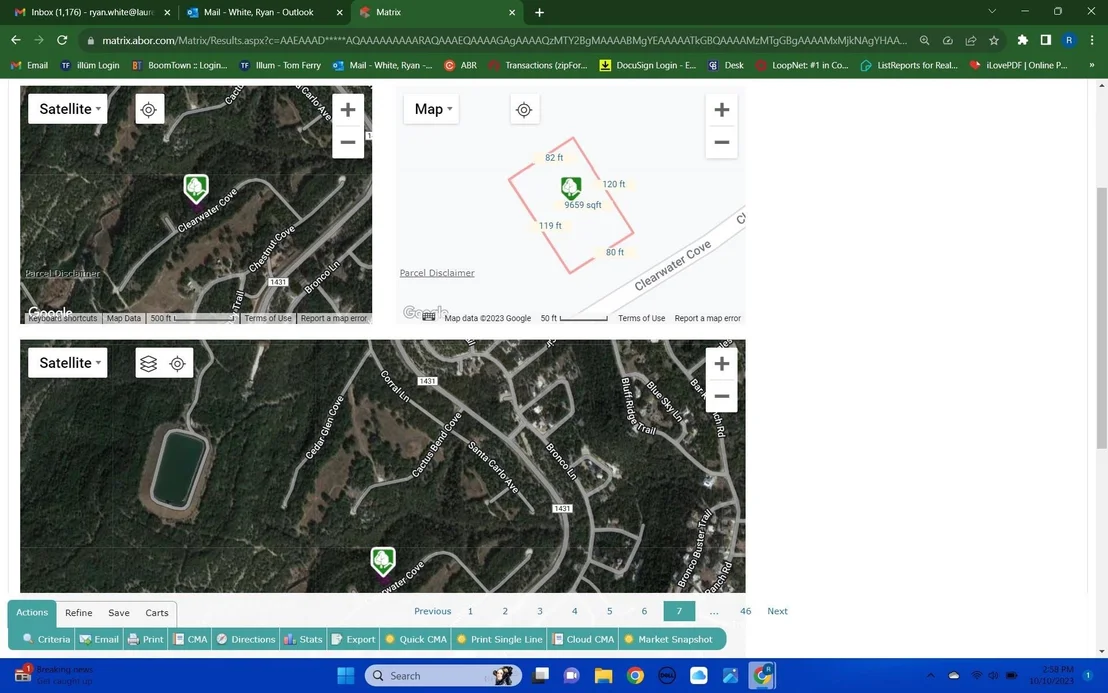This screenshot has width=1108, height=693.
Task: Click the page's vertical scrollbar thumb
Action: 1101,317
